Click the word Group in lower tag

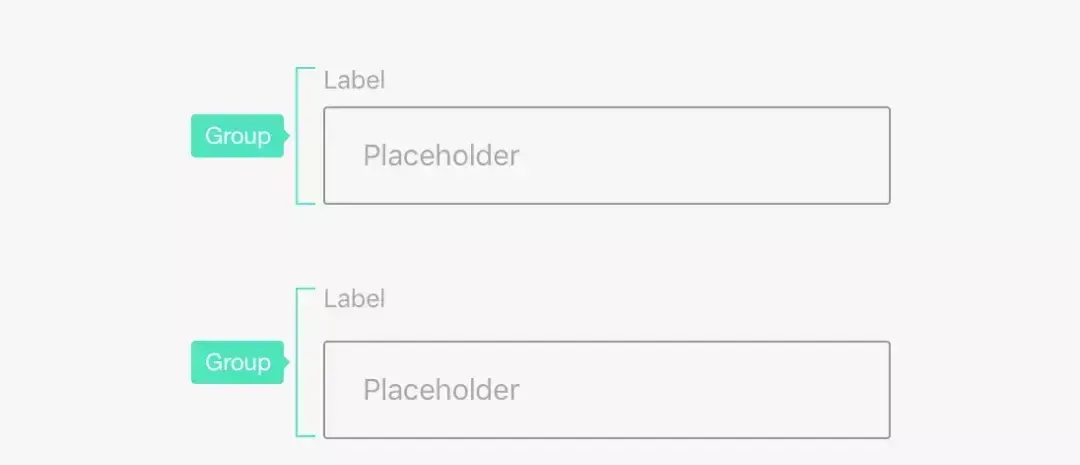coord(237,362)
